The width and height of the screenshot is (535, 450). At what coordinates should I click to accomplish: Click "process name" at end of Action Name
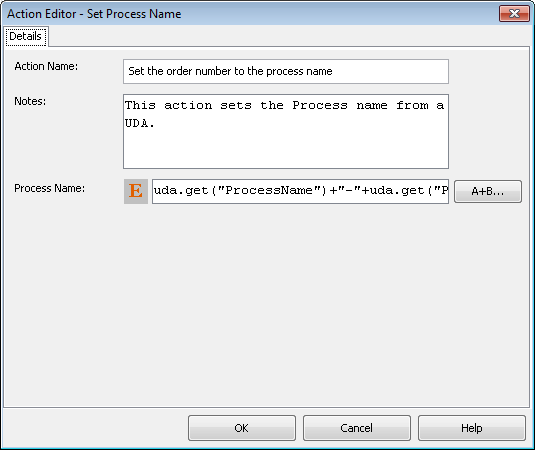(299, 71)
